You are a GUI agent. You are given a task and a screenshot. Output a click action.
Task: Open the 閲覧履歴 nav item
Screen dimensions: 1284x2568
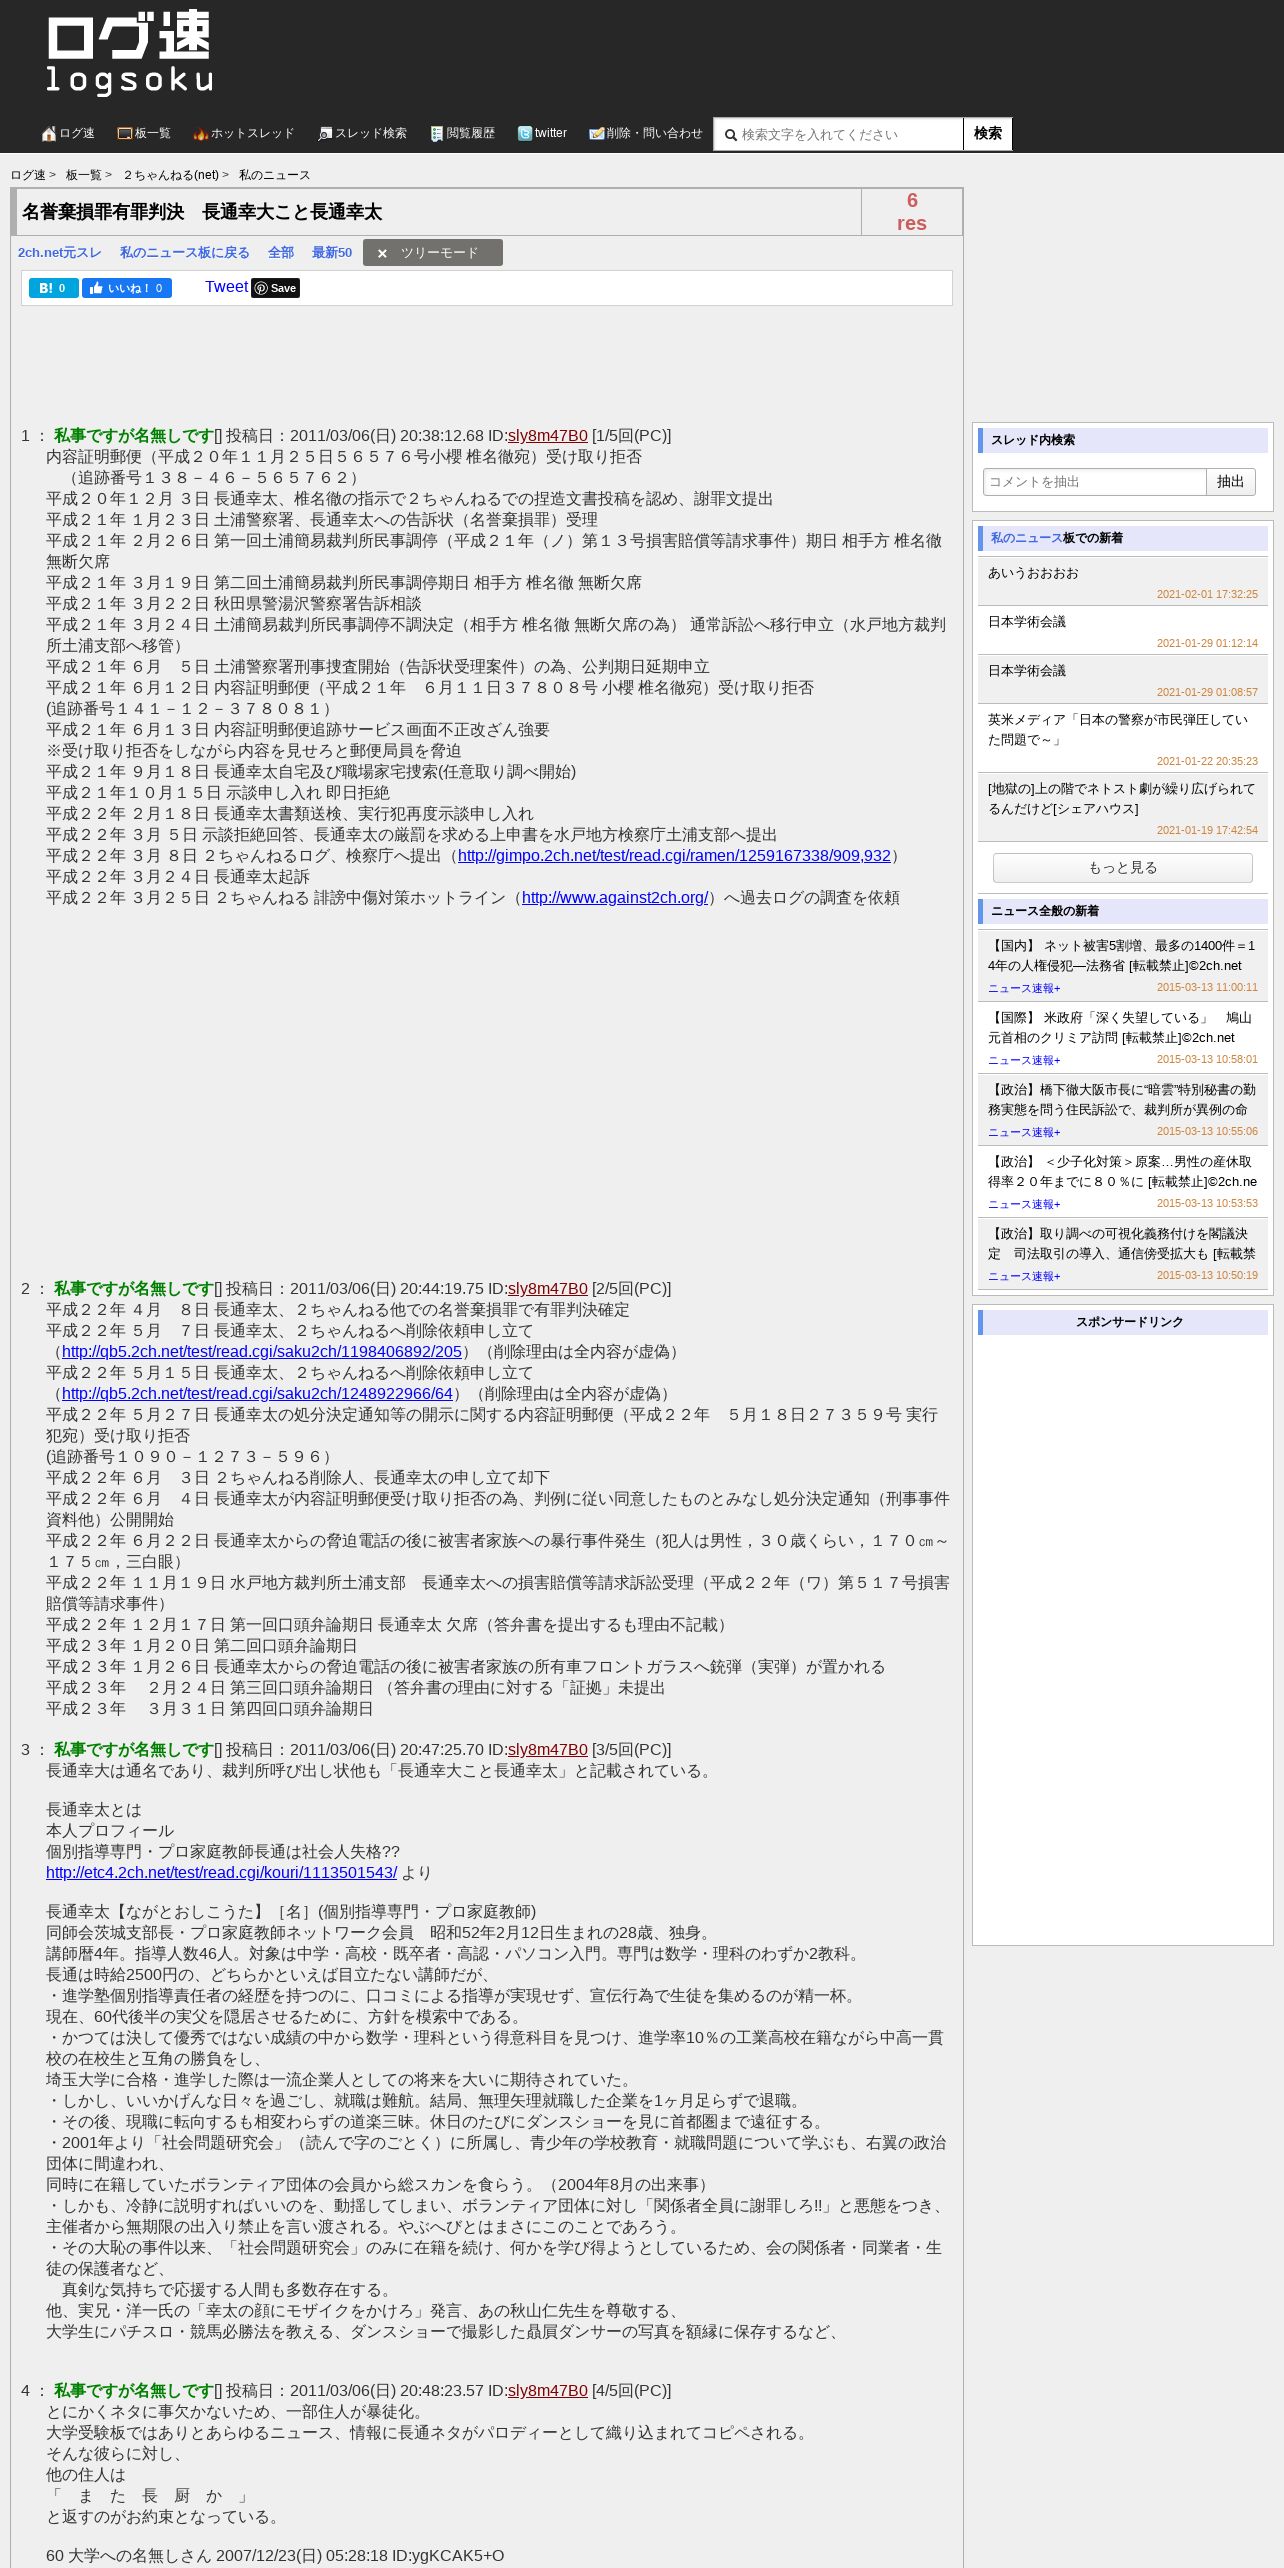[463, 133]
